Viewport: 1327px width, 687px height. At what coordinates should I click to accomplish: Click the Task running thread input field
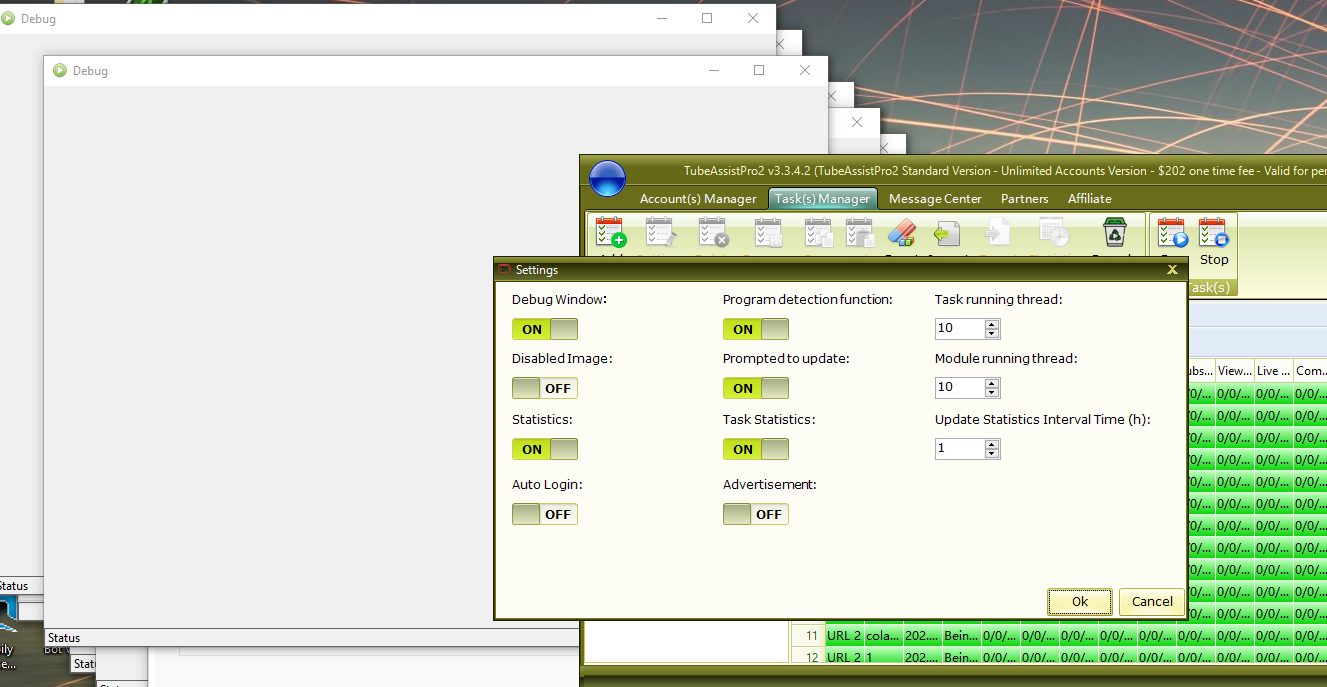pyautogui.click(x=959, y=328)
